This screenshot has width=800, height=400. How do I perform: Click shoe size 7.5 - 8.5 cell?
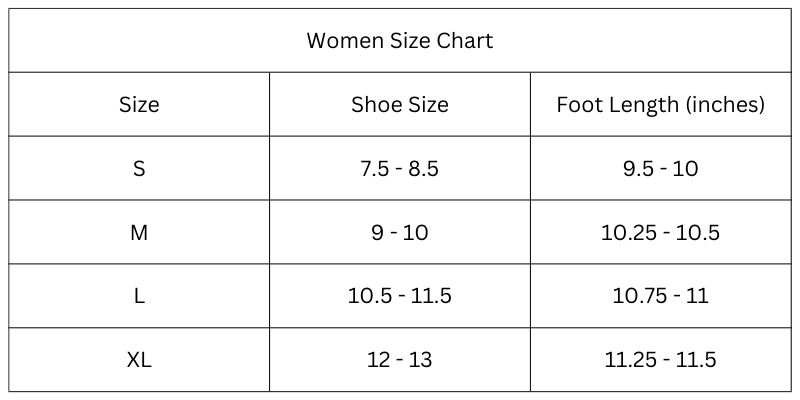(400, 168)
